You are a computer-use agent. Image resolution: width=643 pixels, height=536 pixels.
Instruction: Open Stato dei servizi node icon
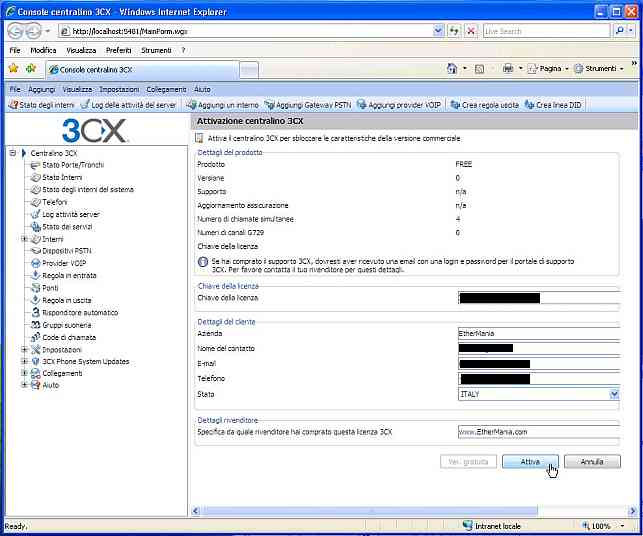click(x=36, y=226)
